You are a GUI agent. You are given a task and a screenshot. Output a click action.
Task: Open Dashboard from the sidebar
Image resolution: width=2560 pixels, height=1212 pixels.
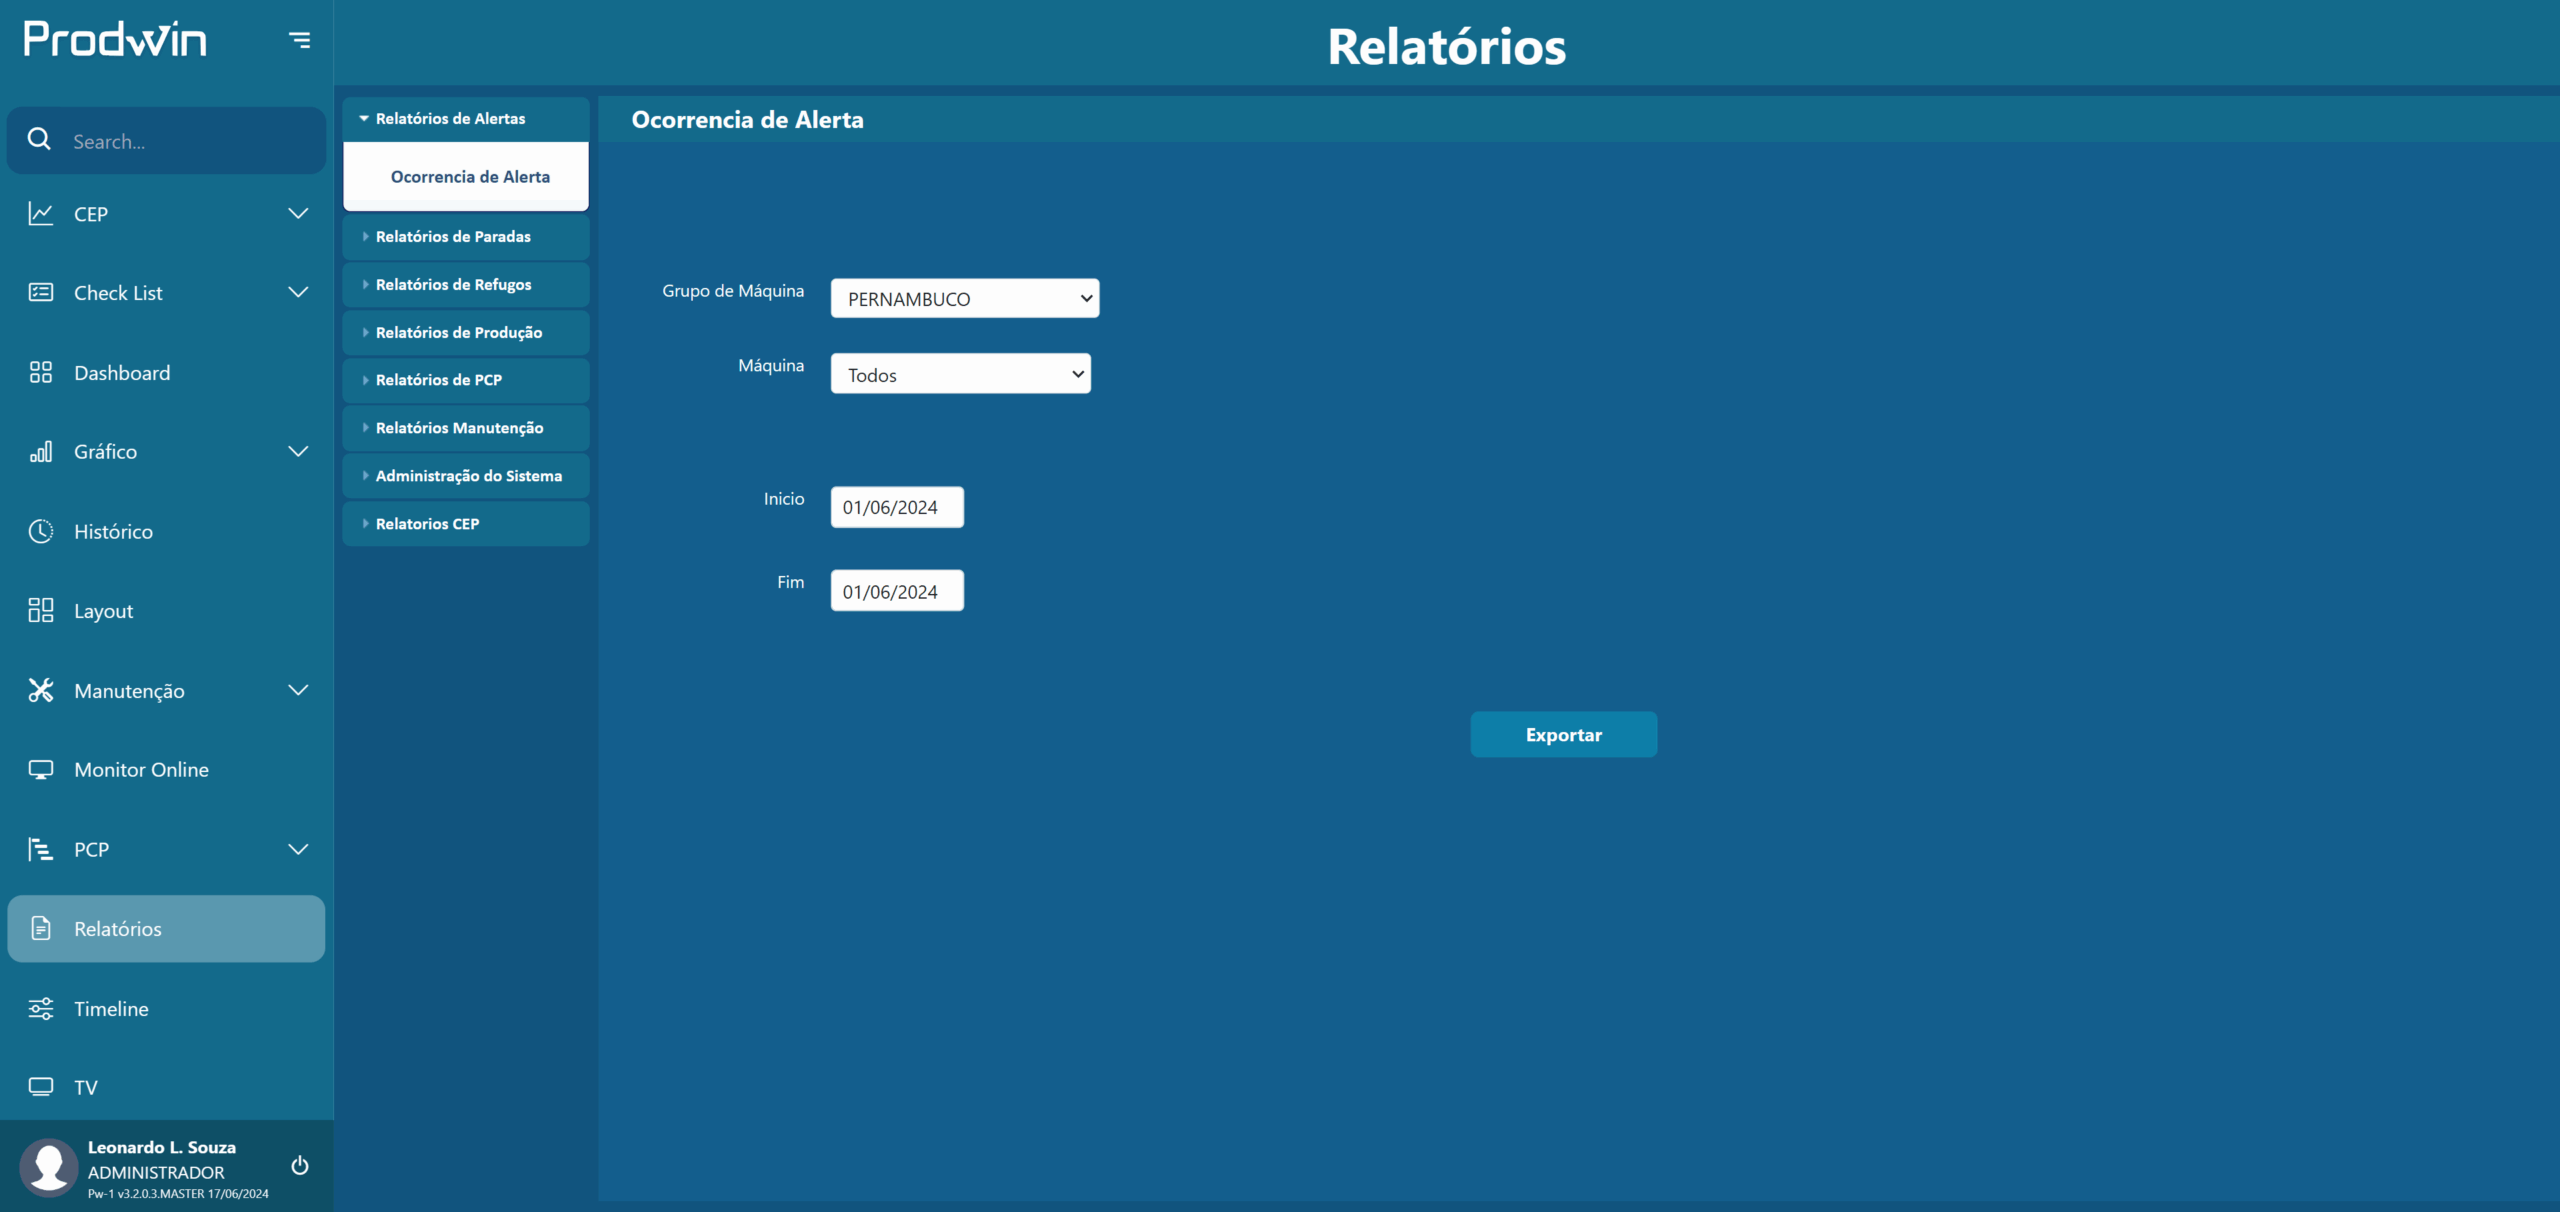click(166, 372)
